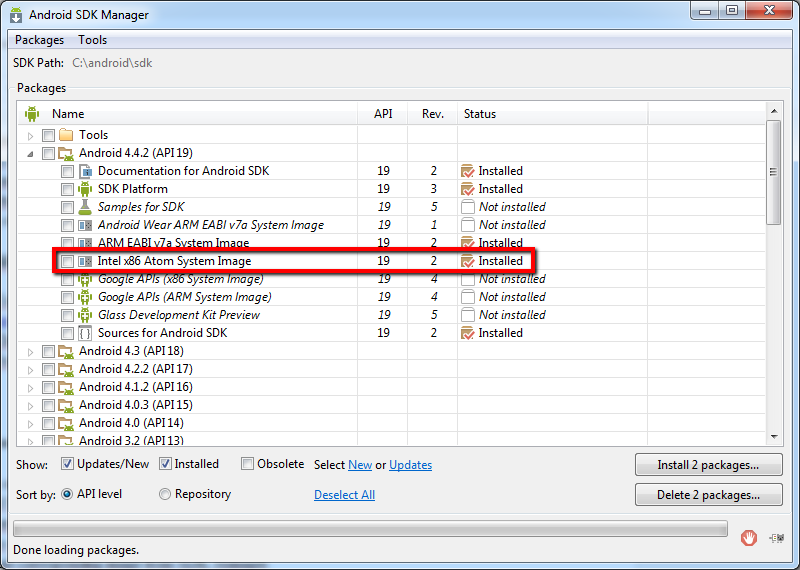Toggle the Updates/New show filter
800x570 pixels.
click(x=67, y=463)
